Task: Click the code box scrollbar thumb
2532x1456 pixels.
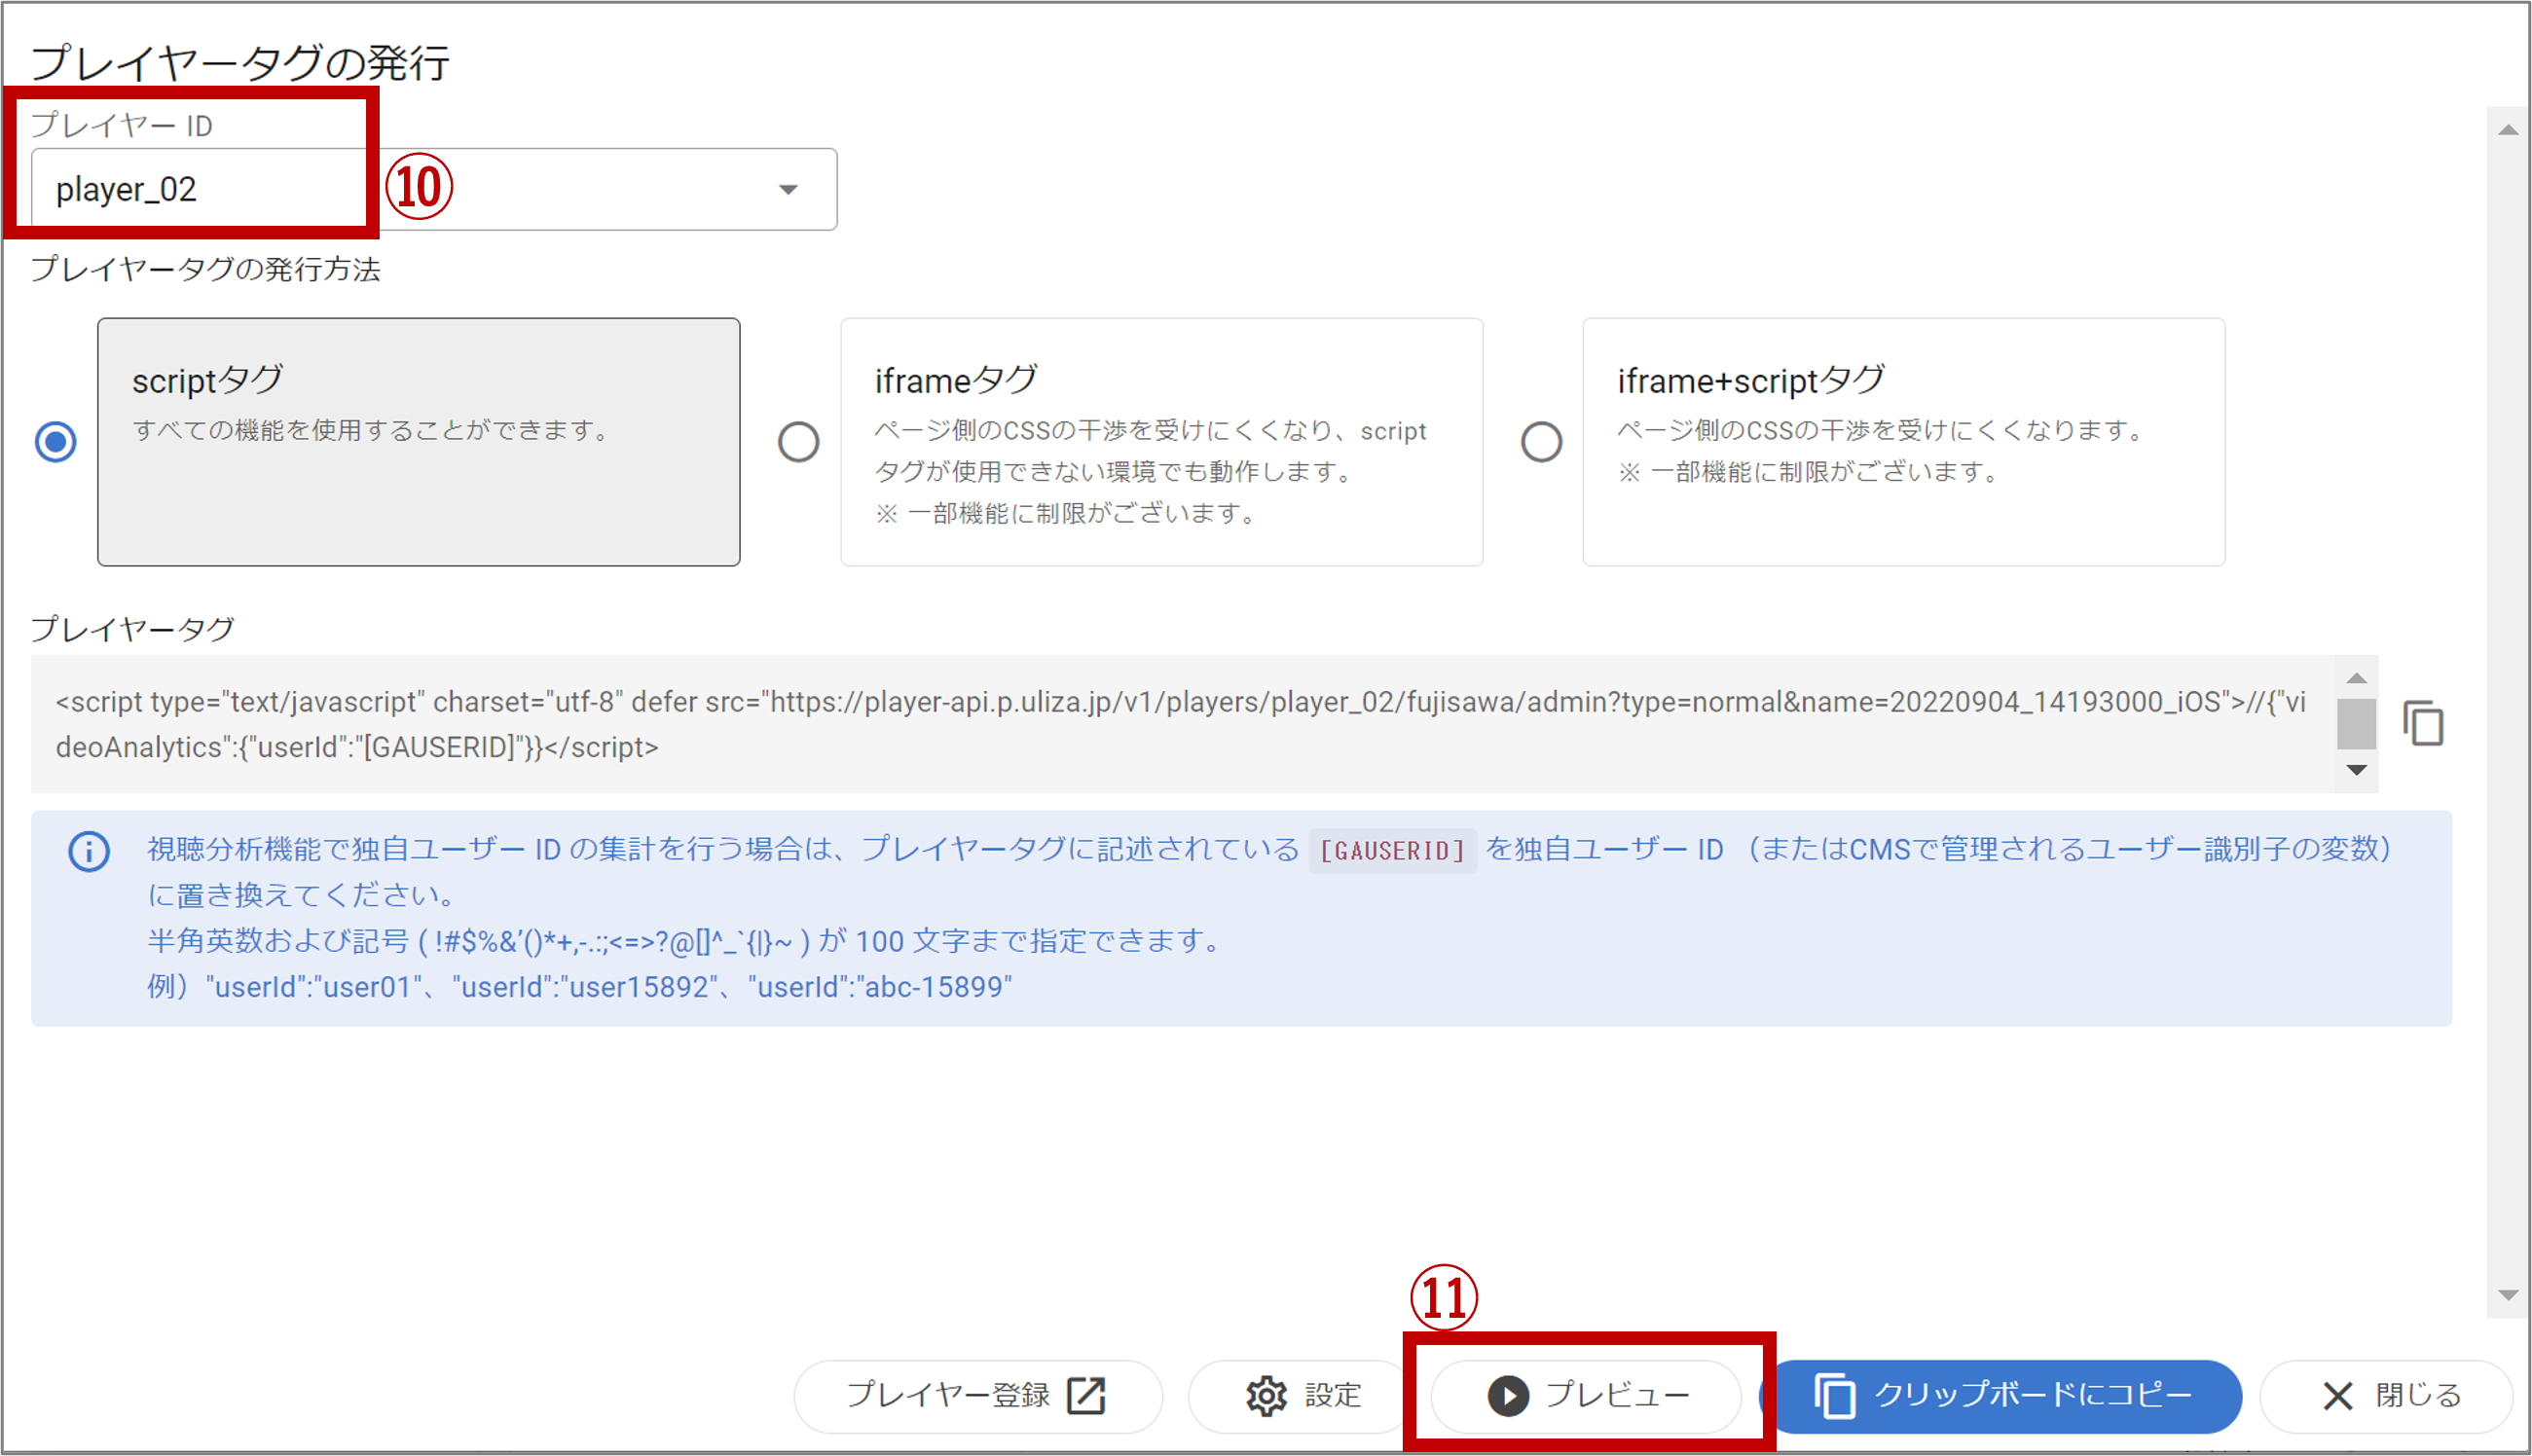Action: pyautogui.click(x=2356, y=723)
